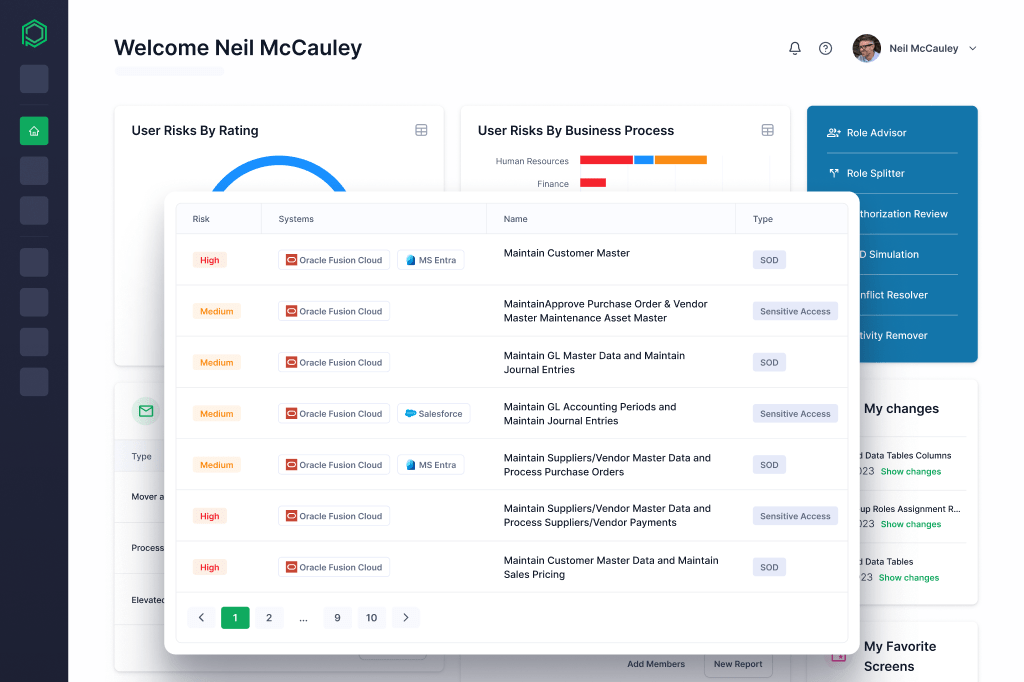Open Role Advisor from the quick menu
The height and width of the screenshot is (682, 1024).
pyautogui.click(x=876, y=133)
